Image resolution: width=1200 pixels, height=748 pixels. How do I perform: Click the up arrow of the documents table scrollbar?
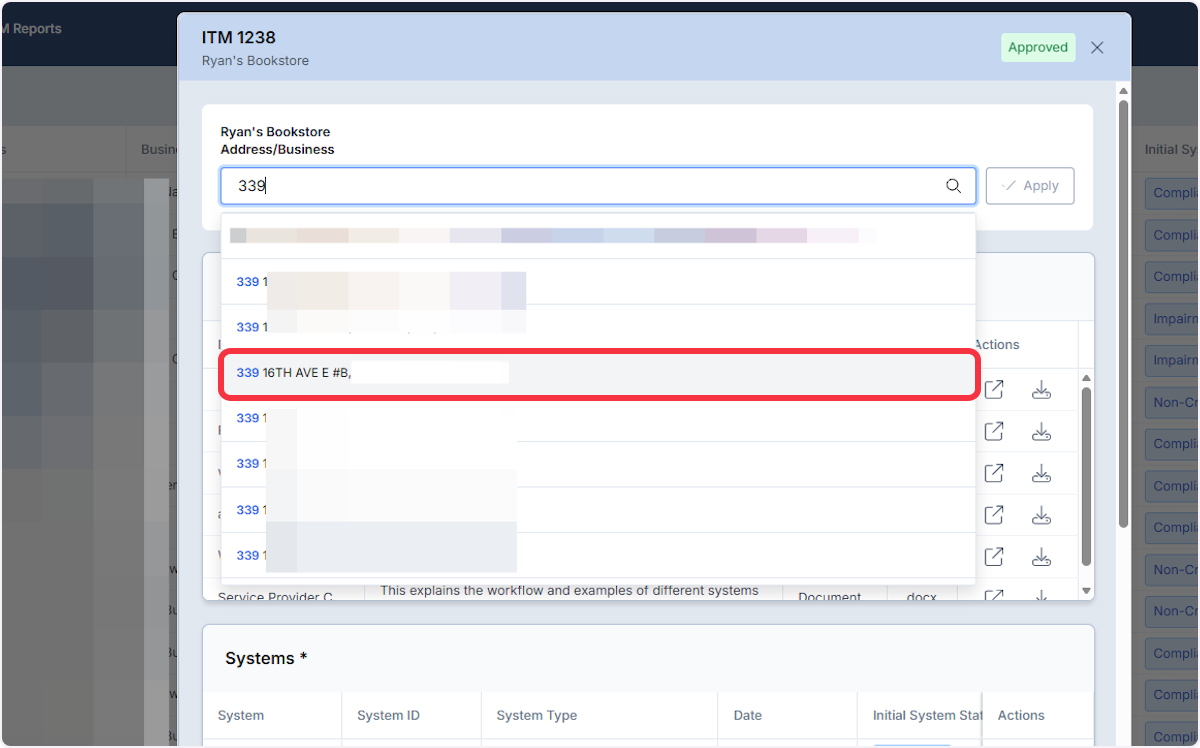1087,378
